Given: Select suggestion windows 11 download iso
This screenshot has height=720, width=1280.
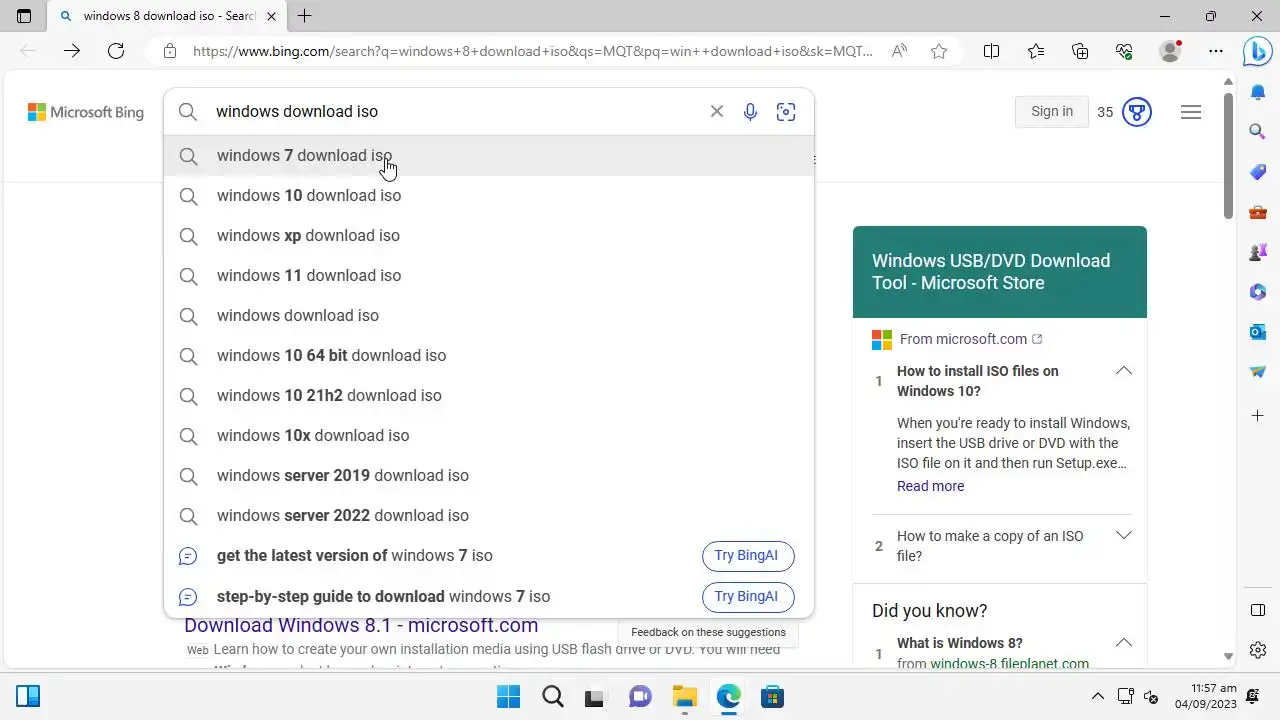Looking at the screenshot, I should pos(489,275).
